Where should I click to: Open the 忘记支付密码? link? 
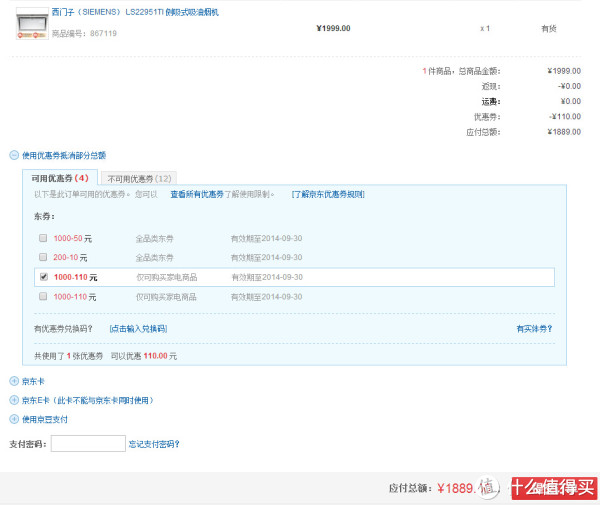click(154, 444)
